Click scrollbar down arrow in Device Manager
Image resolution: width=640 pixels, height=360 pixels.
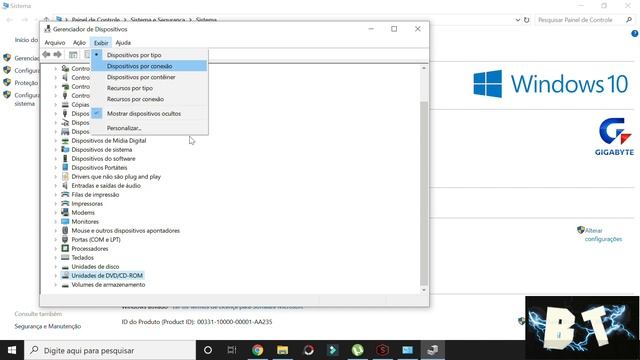coord(424,290)
